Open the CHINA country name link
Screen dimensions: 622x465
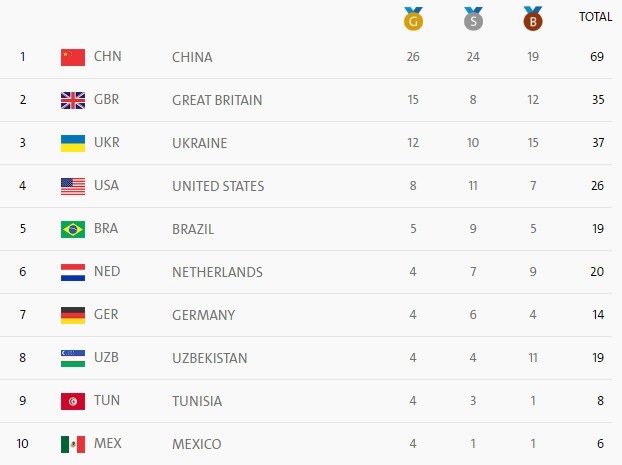(192, 57)
